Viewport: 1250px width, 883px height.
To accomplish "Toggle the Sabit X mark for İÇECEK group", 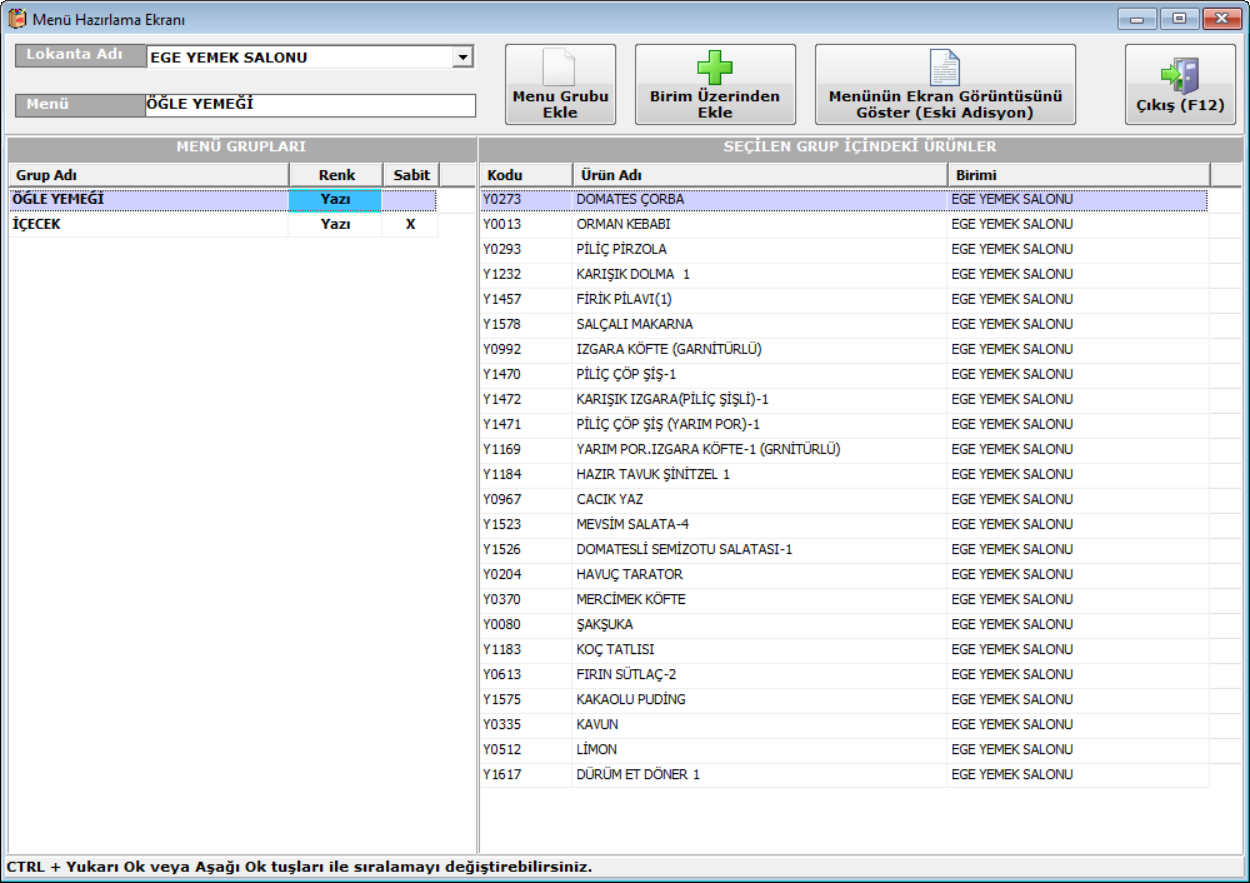I will (410, 225).
